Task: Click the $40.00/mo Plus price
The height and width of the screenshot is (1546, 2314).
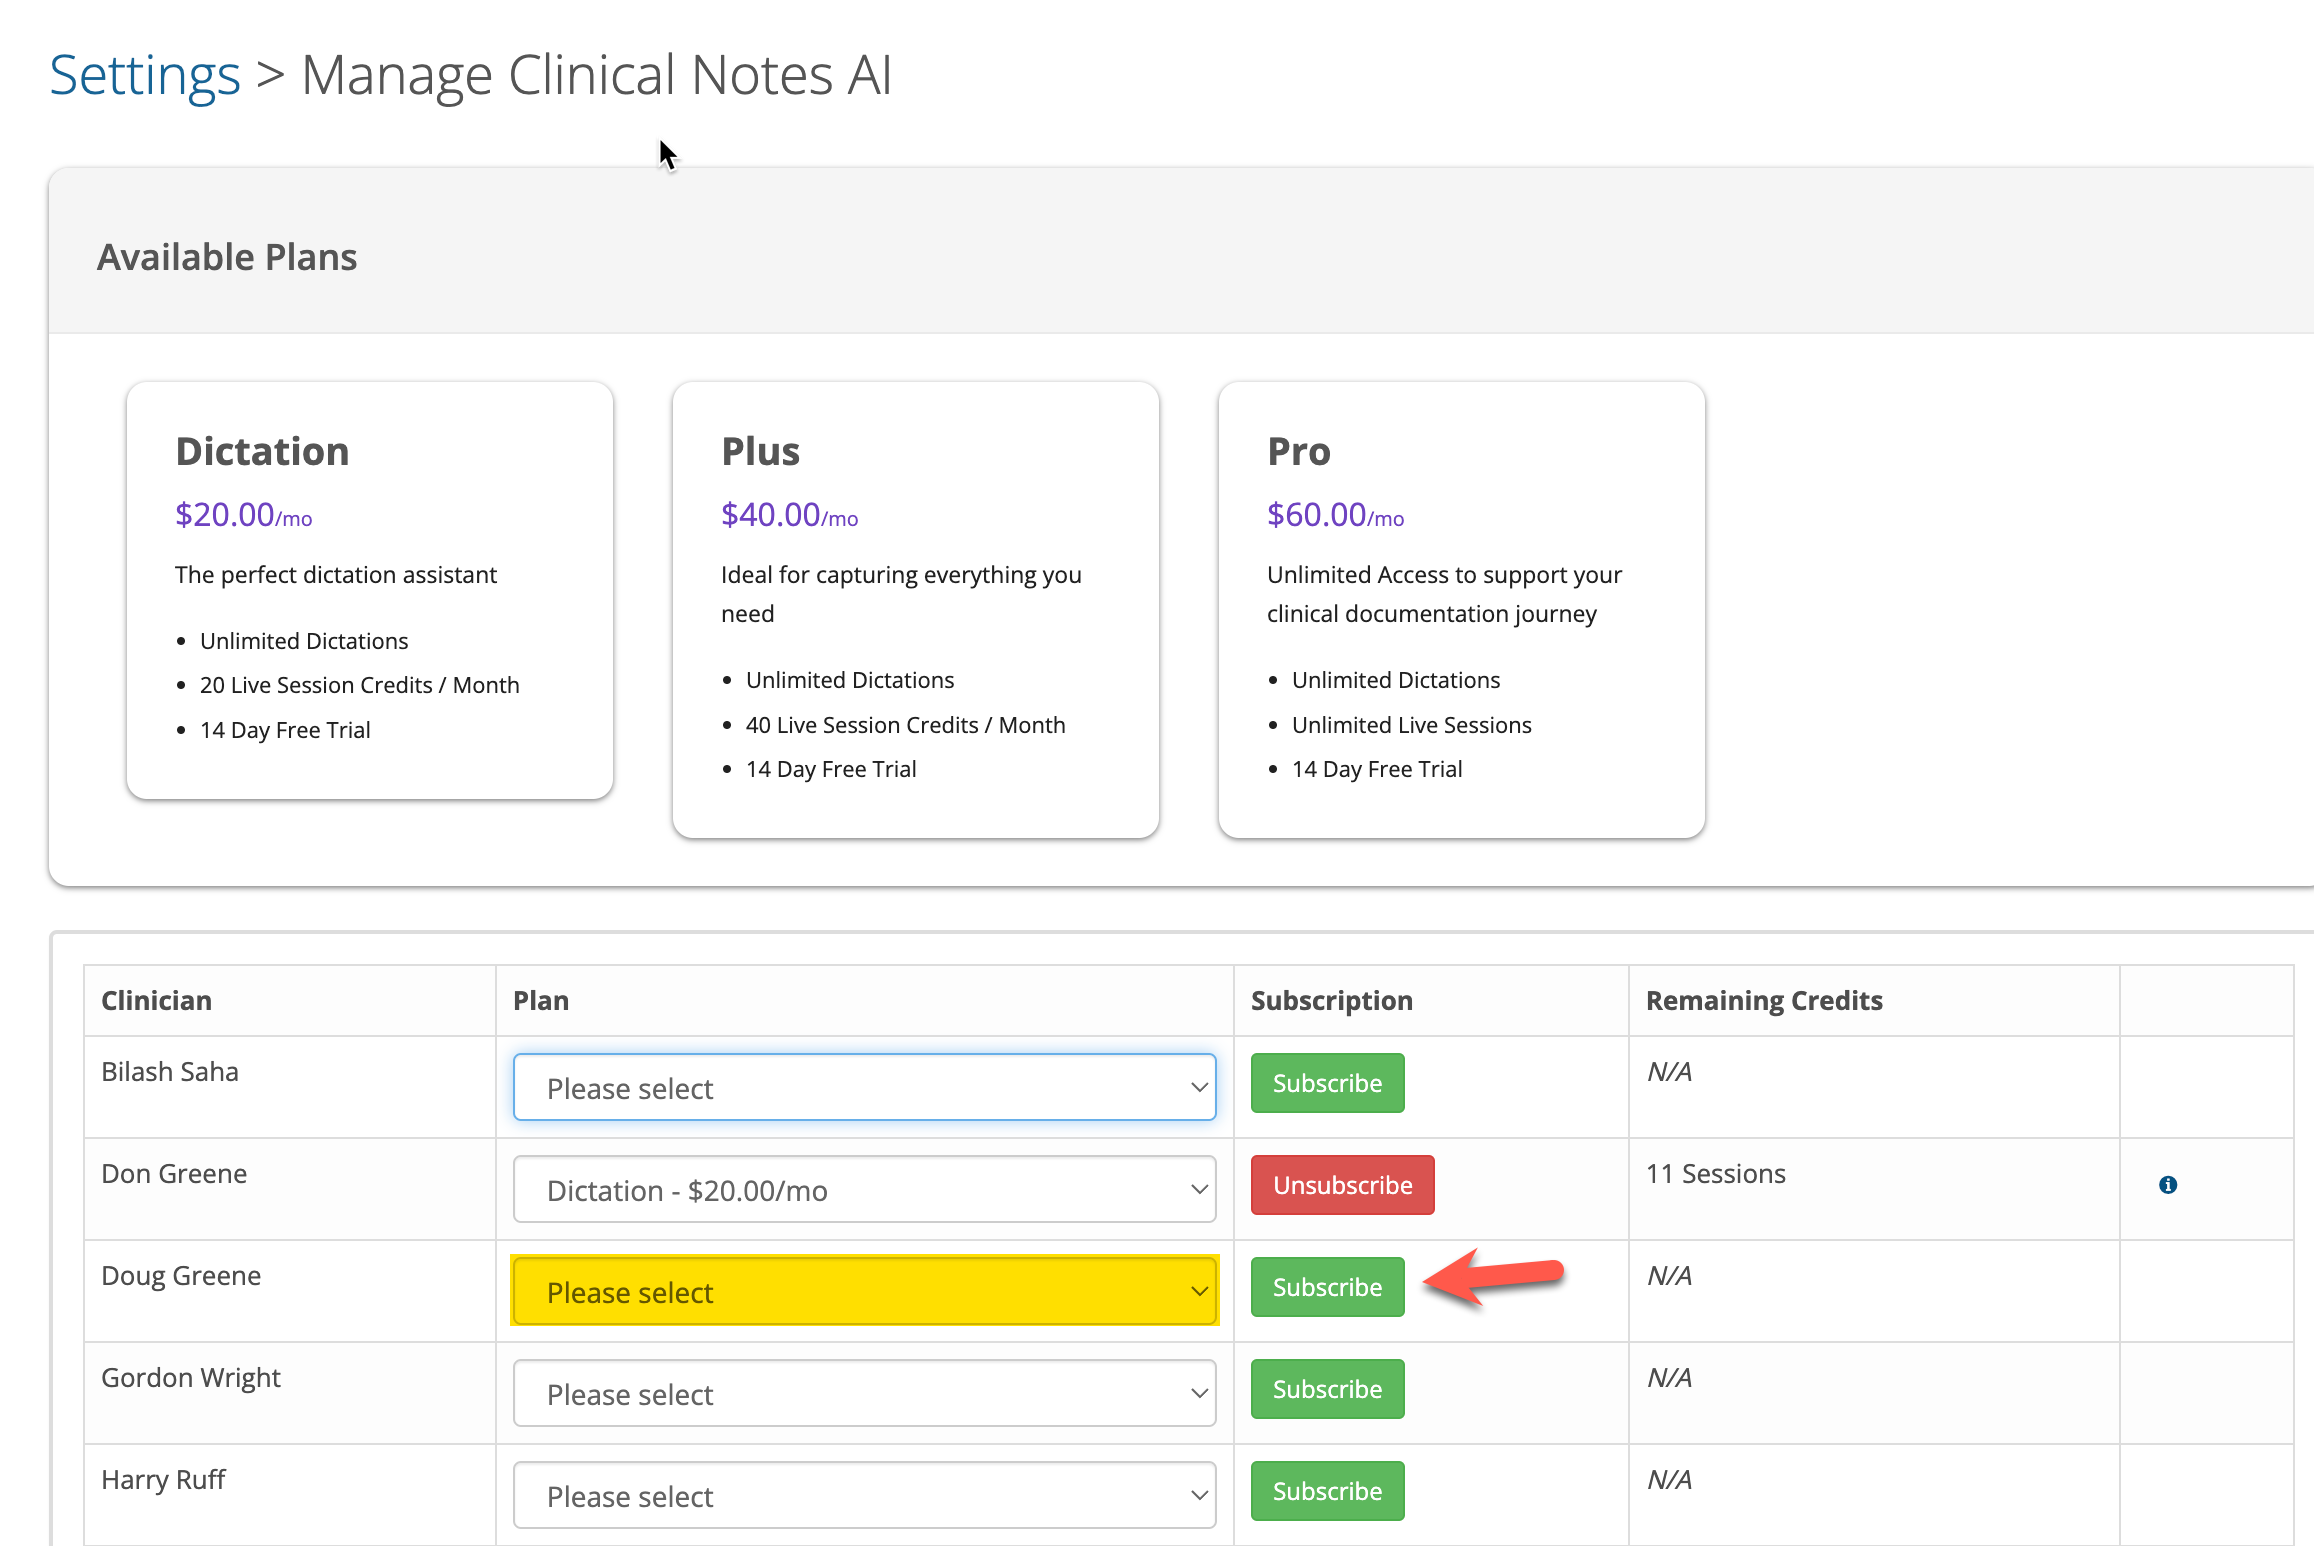Action: pos(790,515)
